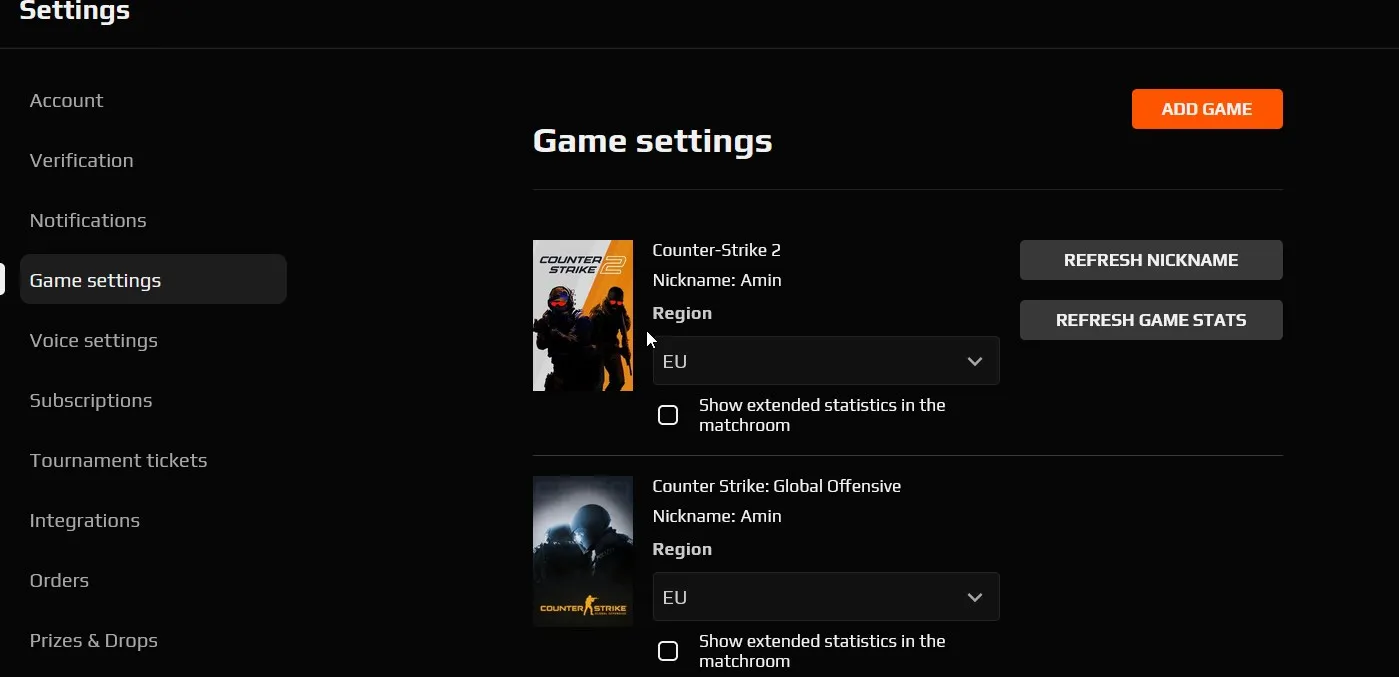1399x677 pixels.
Task: Open Subscriptions section
Action: (91, 400)
